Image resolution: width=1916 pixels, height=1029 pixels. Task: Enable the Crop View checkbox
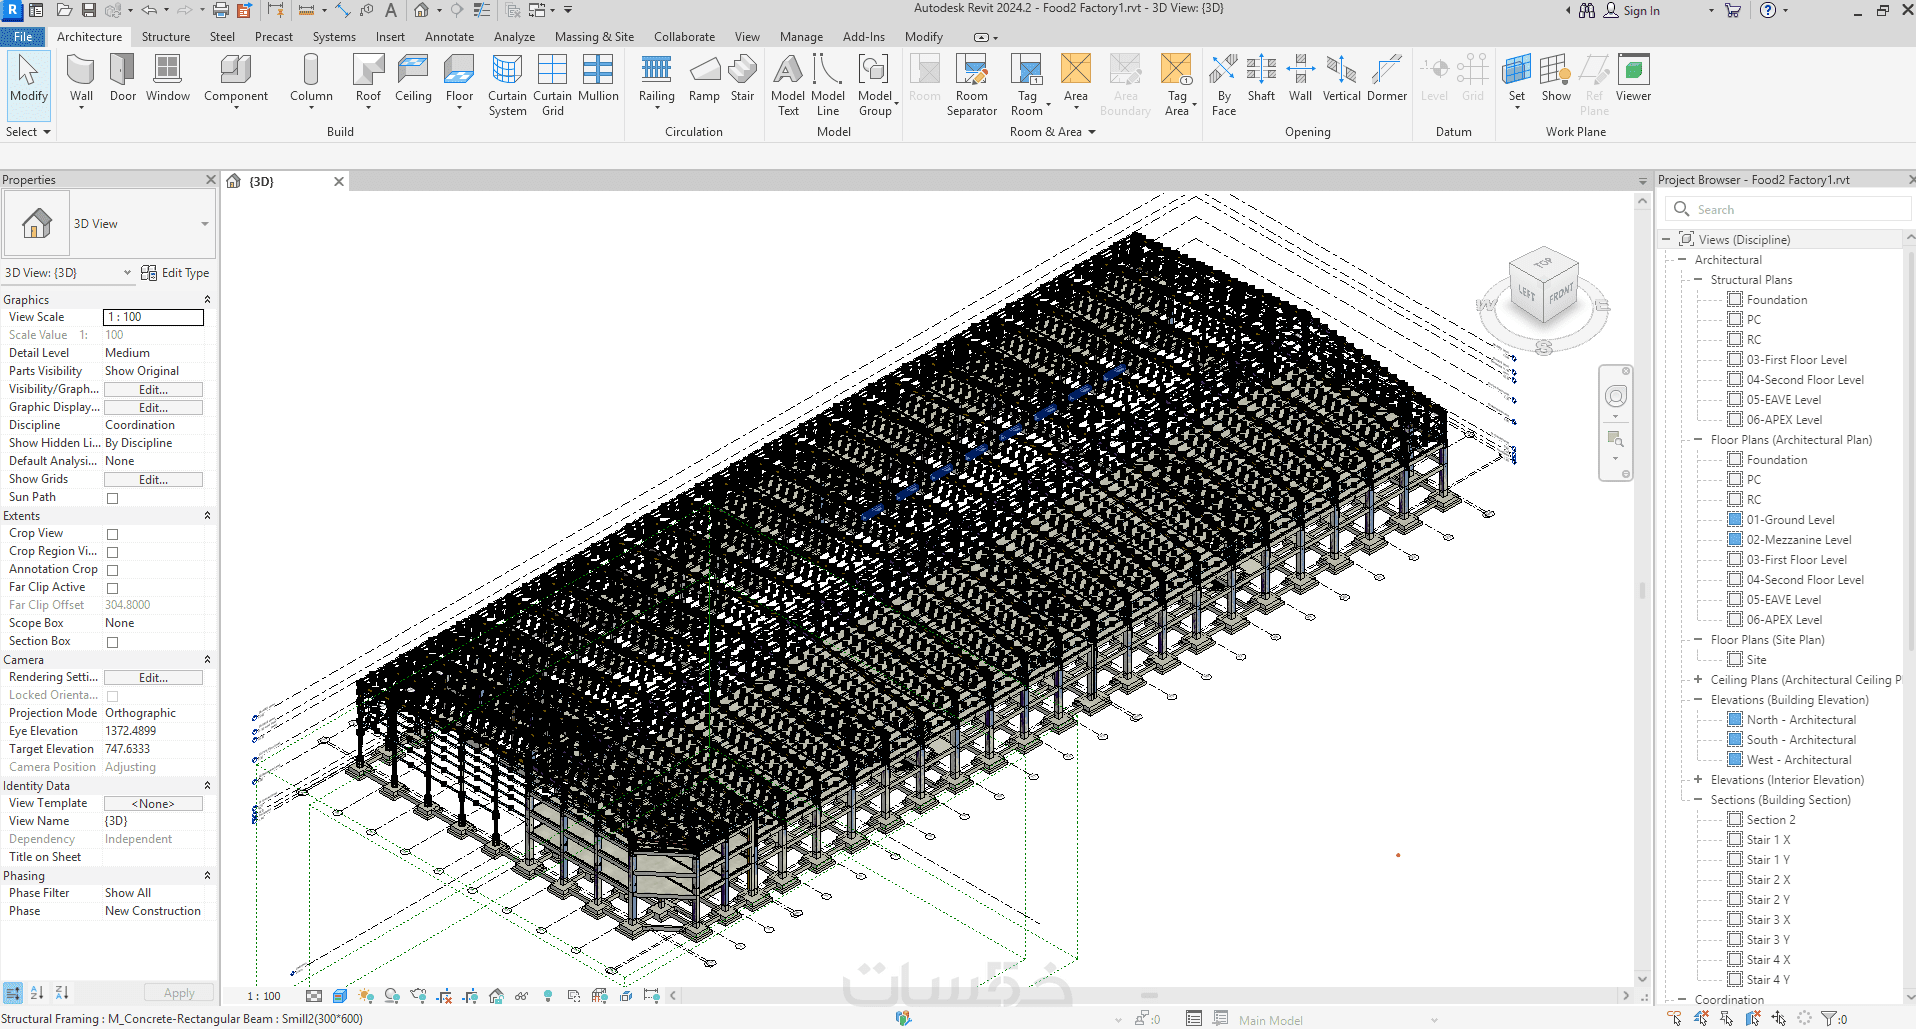click(x=113, y=534)
